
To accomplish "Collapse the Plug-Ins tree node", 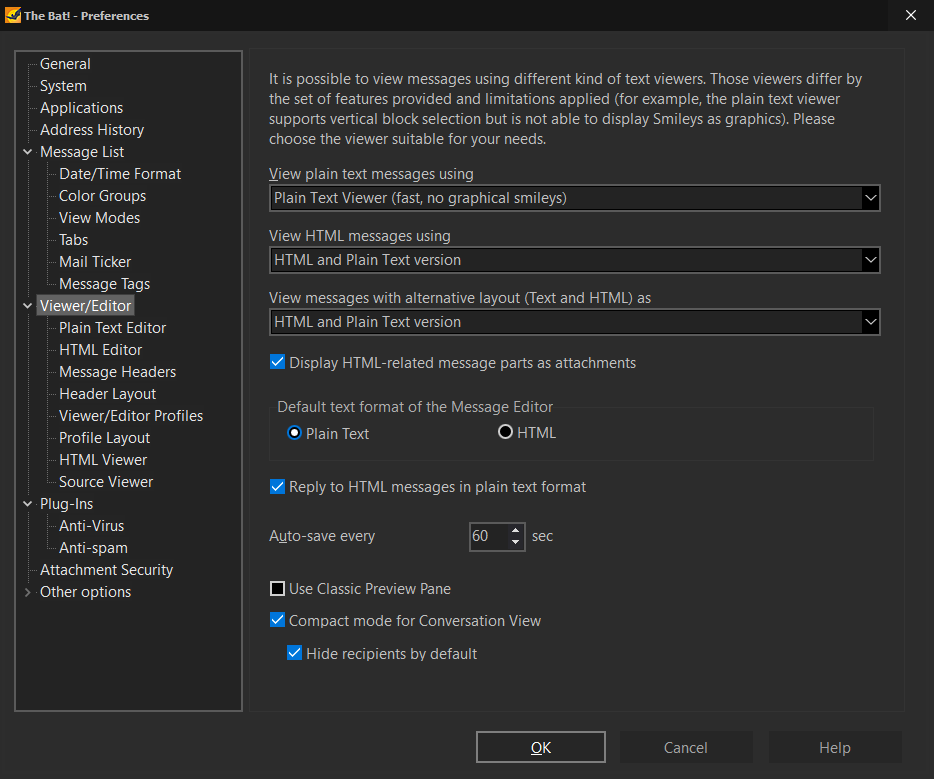I will [x=27, y=504].
